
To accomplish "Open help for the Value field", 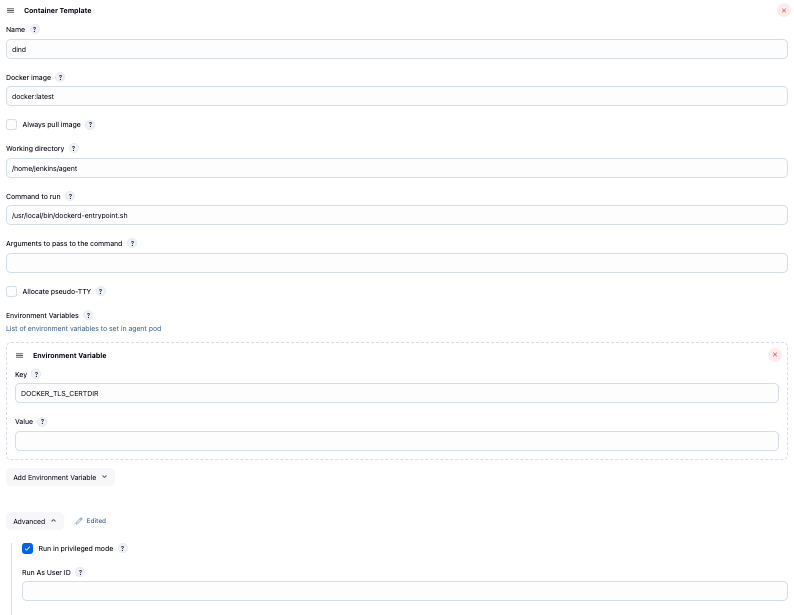I will click(x=42, y=422).
